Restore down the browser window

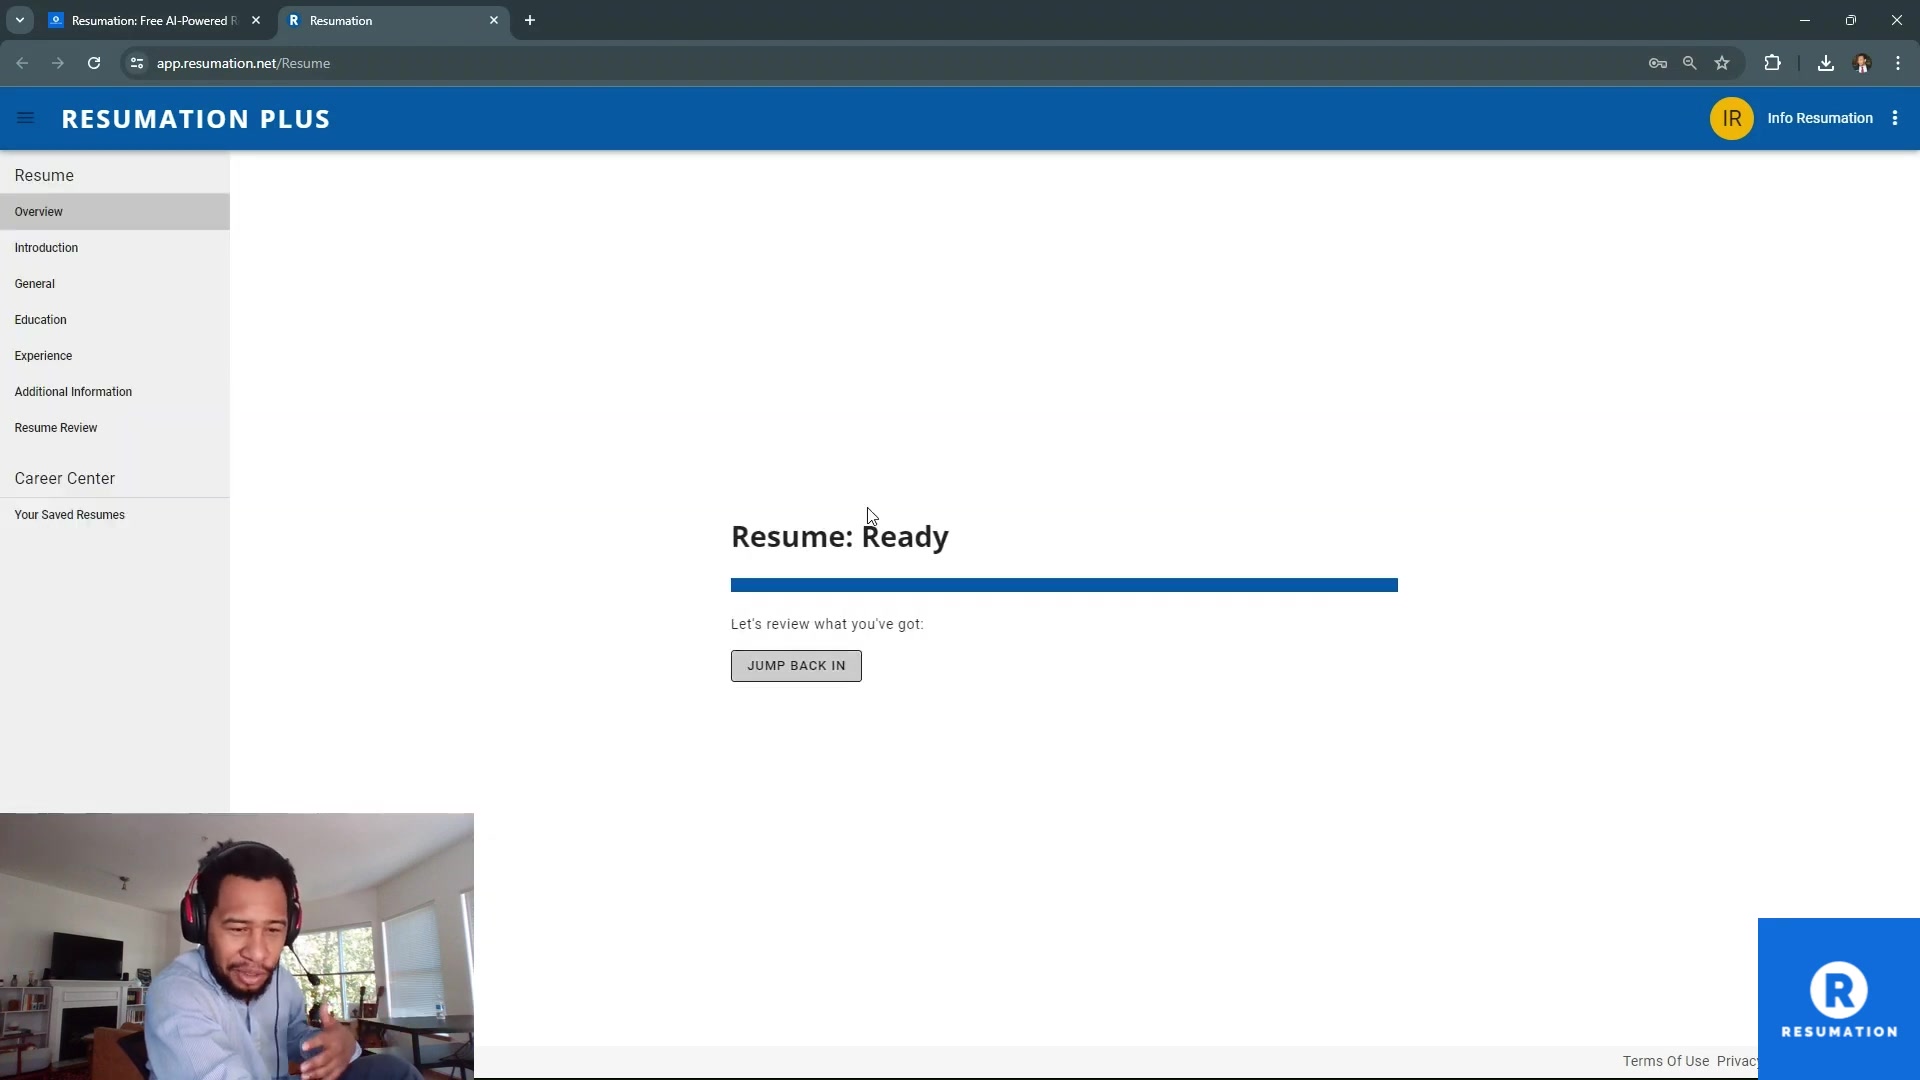click(1850, 20)
